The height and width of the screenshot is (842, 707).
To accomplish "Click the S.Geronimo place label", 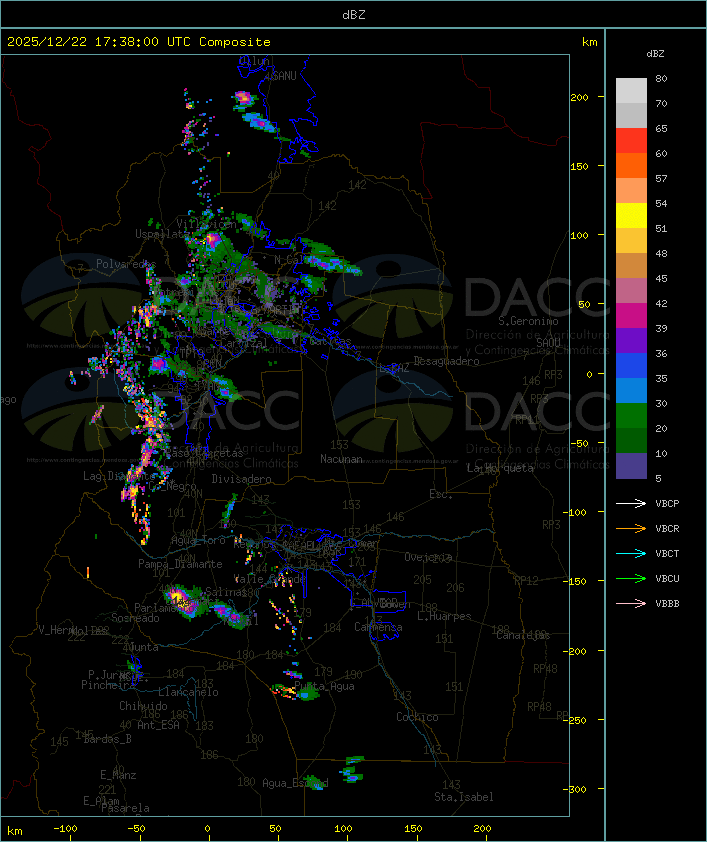I will [x=528, y=321].
